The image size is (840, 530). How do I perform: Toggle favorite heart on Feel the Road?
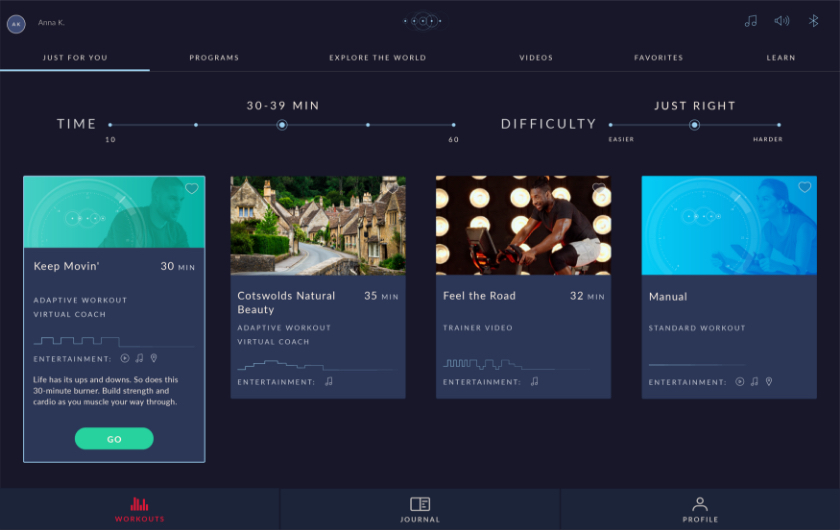[x=599, y=187]
